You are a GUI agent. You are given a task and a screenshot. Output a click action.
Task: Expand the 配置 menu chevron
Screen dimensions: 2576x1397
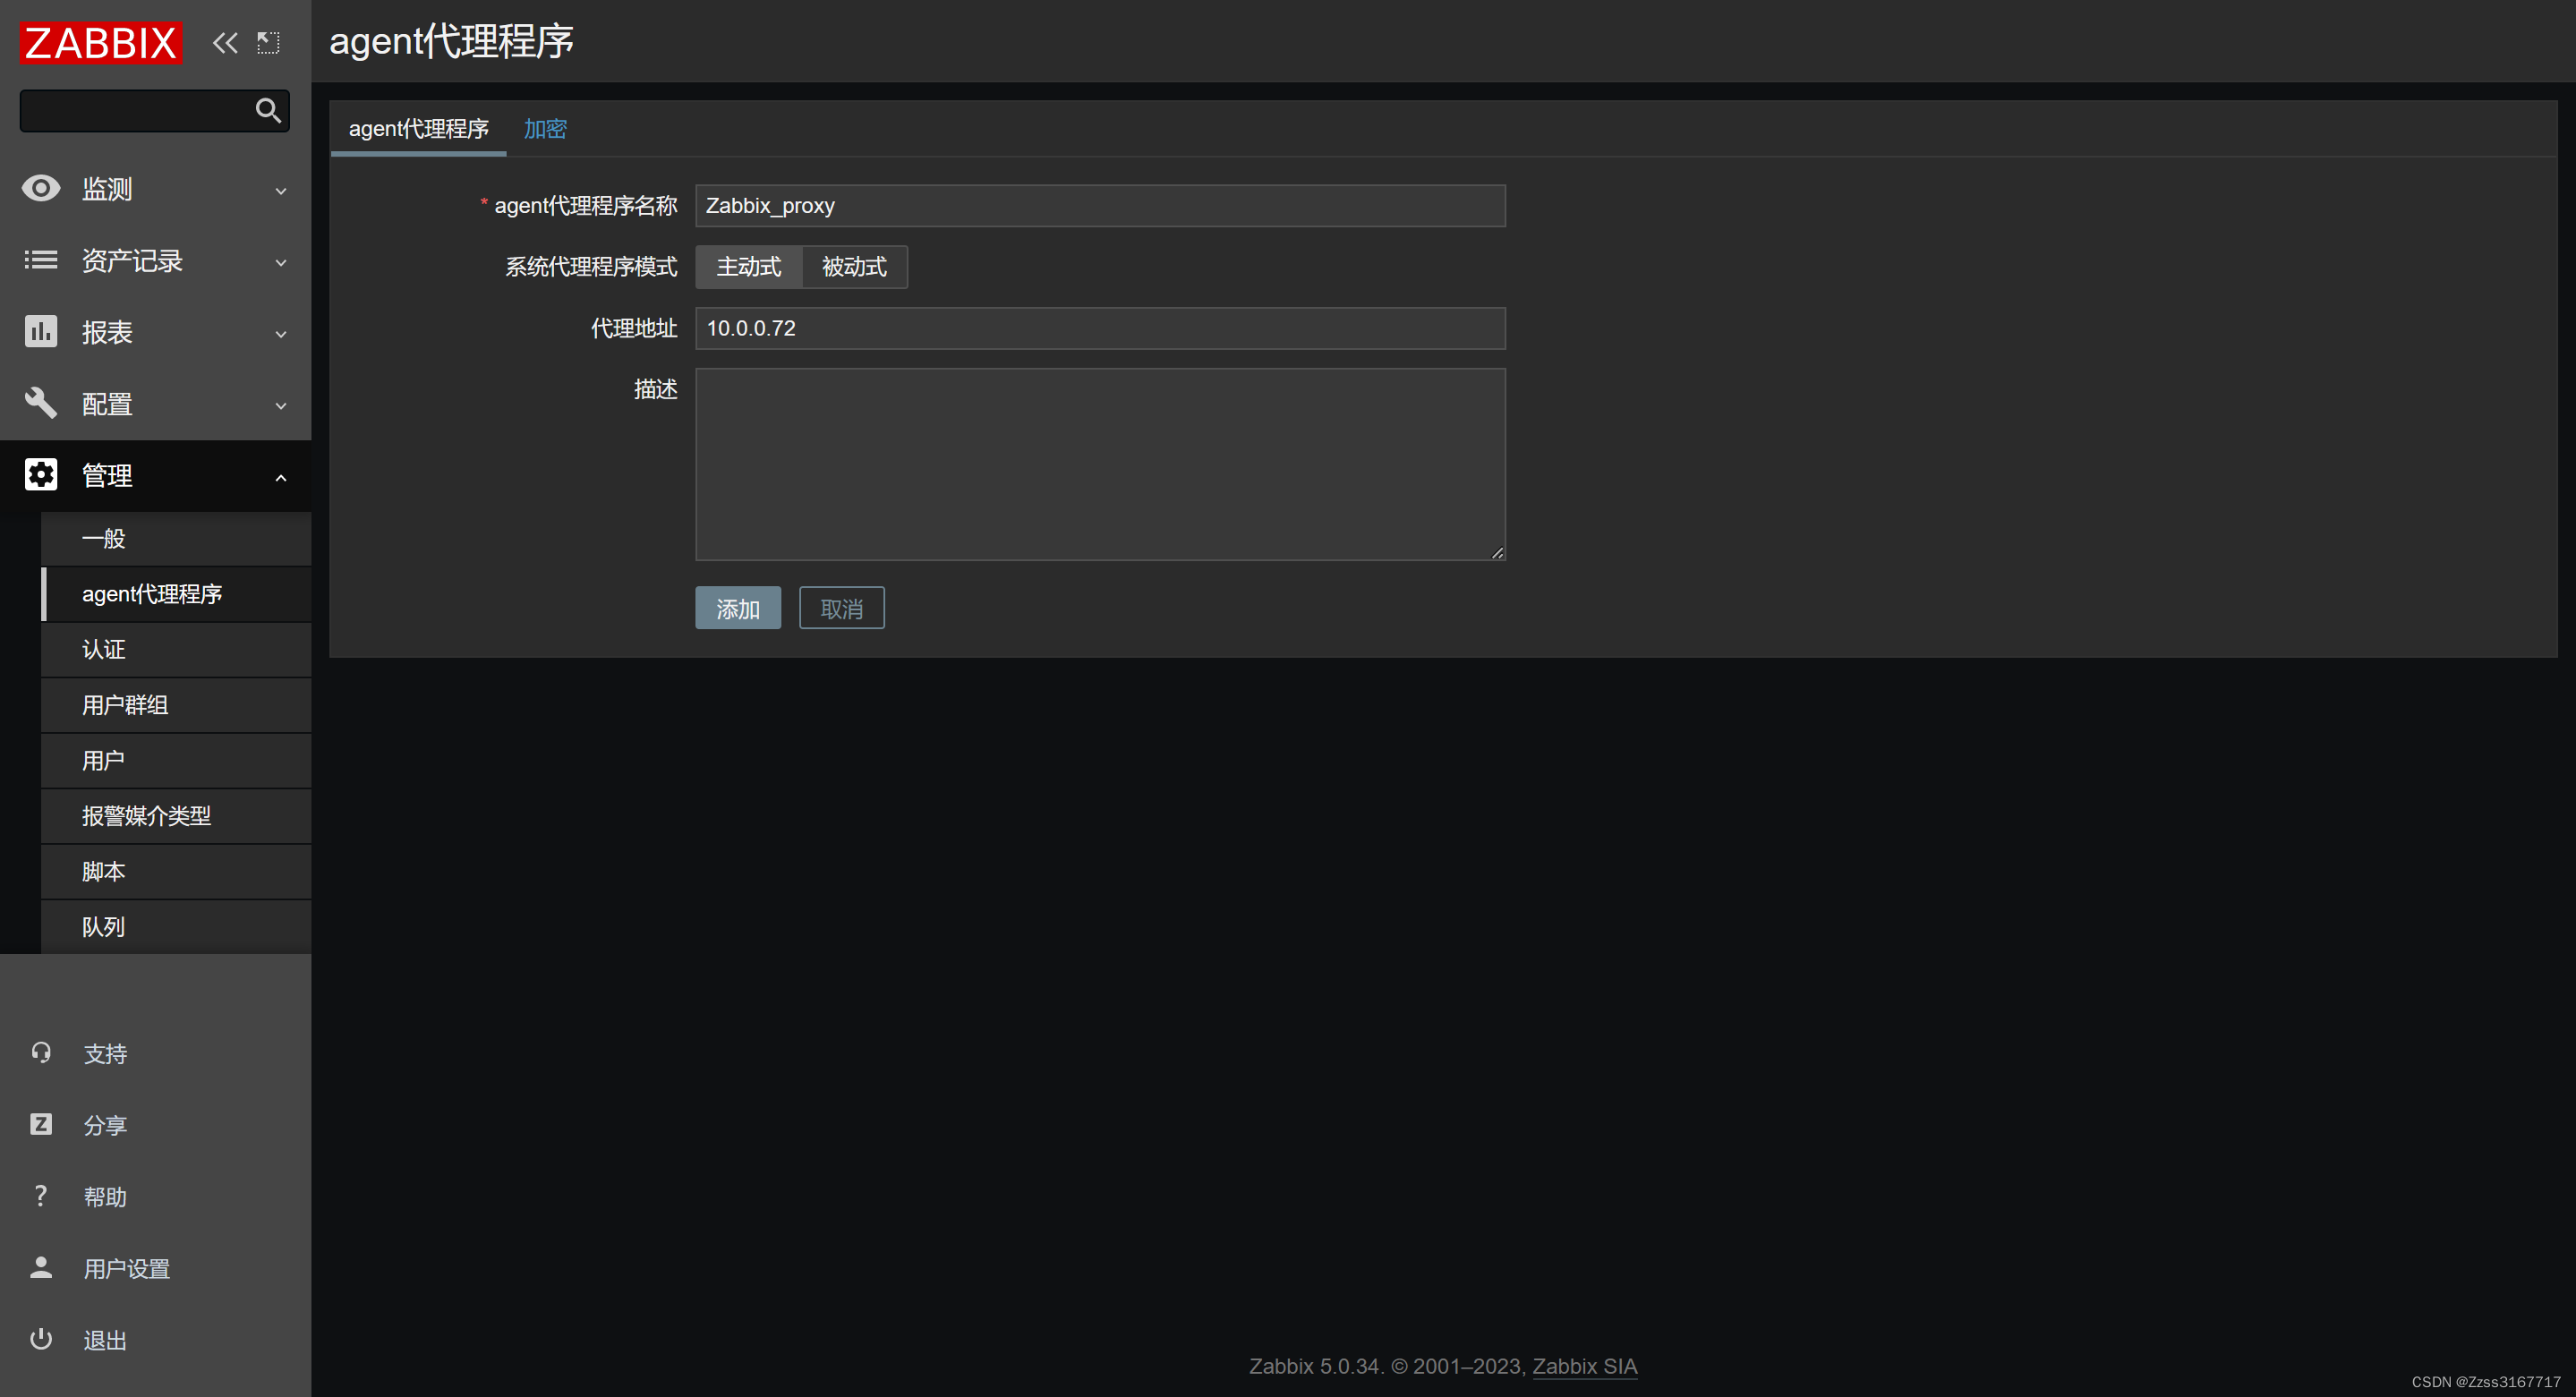(x=281, y=405)
